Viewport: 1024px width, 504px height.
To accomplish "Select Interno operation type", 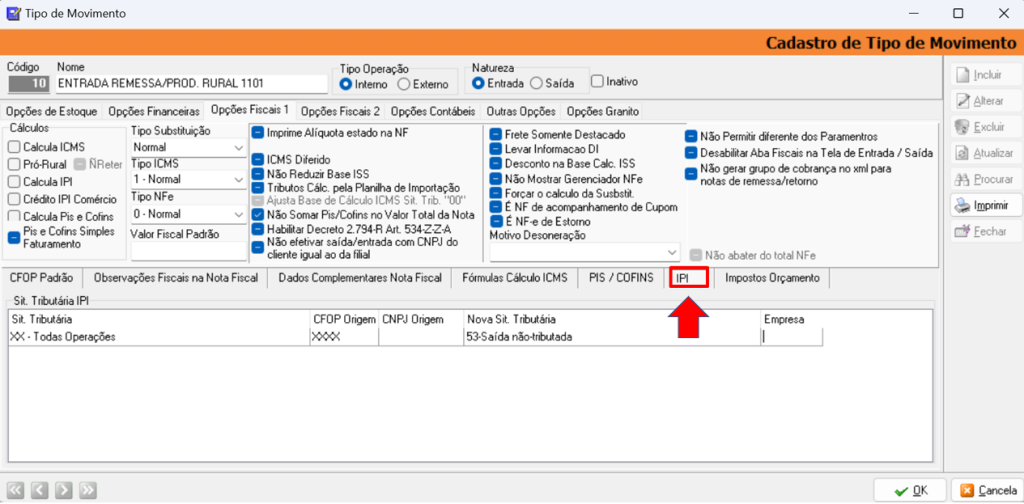I will pos(345,84).
